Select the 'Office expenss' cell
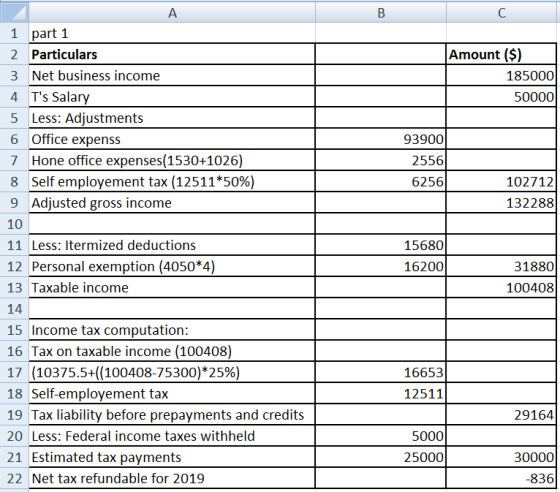Screen dimensions: 560x492 pyautogui.click(x=172, y=139)
